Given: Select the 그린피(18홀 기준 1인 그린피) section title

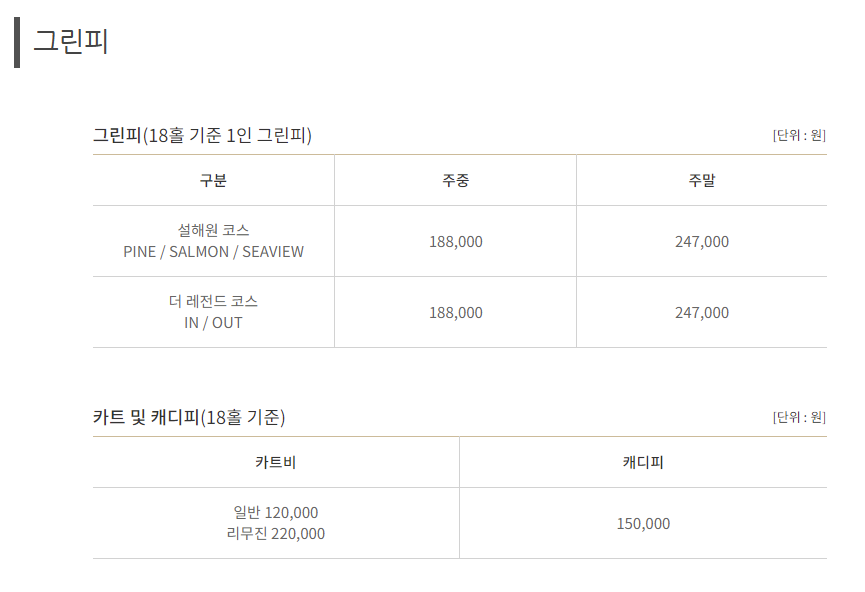Looking at the screenshot, I should point(202,135).
